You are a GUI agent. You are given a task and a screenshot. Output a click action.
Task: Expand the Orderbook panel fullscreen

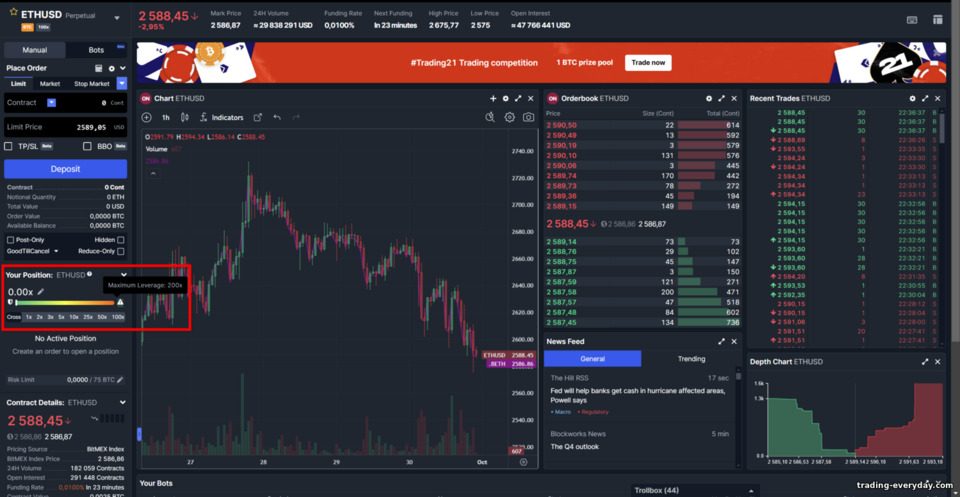[x=722, y=99]
